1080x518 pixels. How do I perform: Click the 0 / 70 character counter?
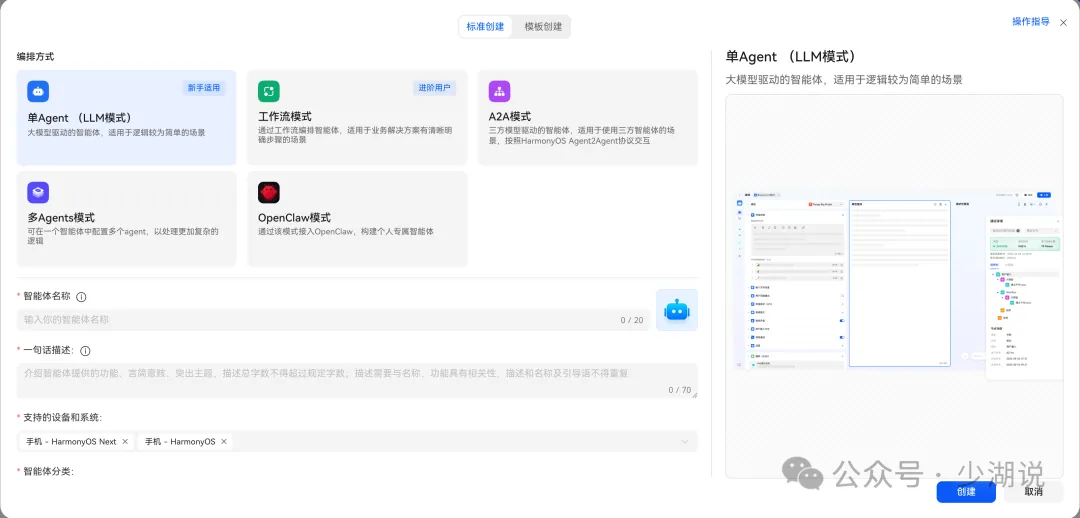click(680, 390)
